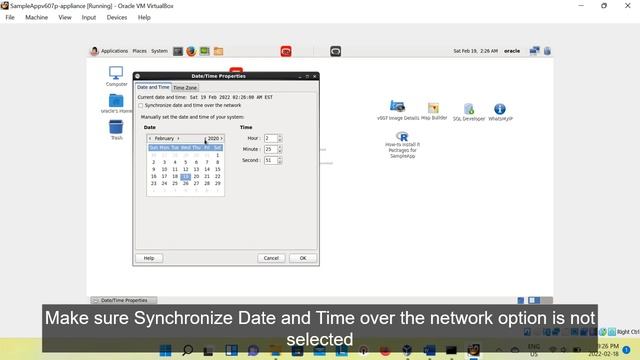This screenshot has width=640, height=360.
Task: Increase the Minute value
Action: (x=280, y=147)
